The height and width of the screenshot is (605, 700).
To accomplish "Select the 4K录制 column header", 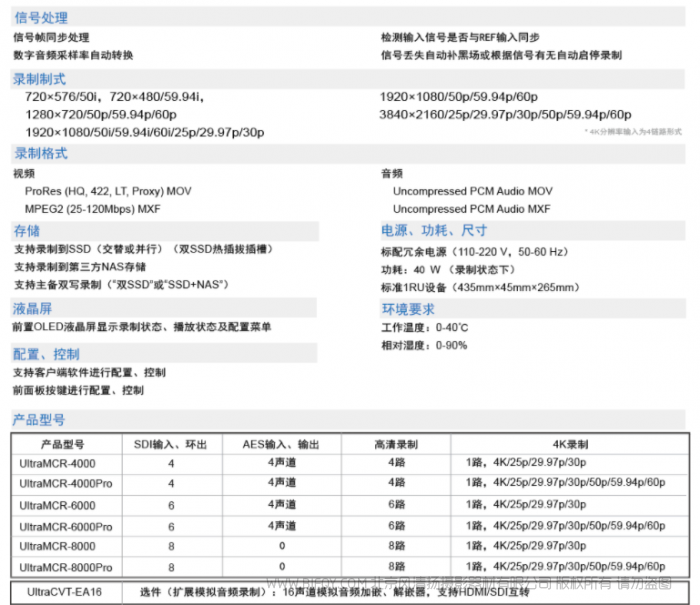I will 571,444.
